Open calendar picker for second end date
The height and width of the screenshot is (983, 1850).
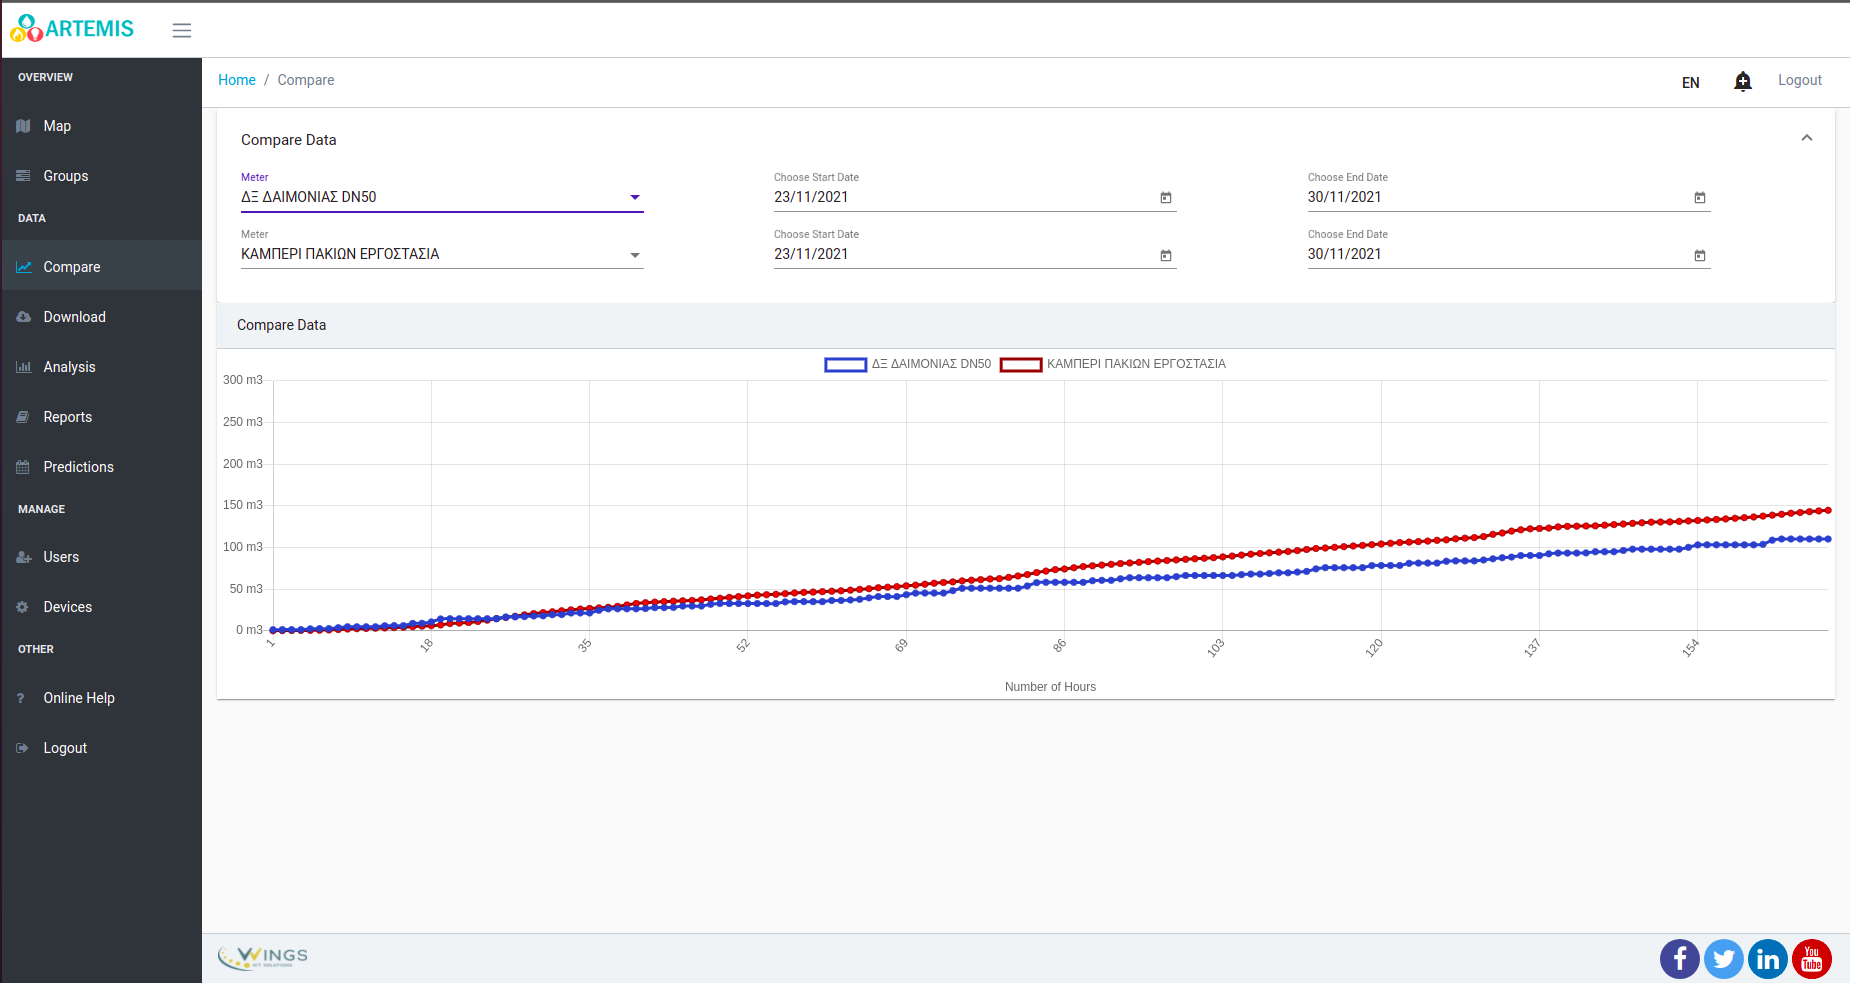click(x=1699, y=255)
